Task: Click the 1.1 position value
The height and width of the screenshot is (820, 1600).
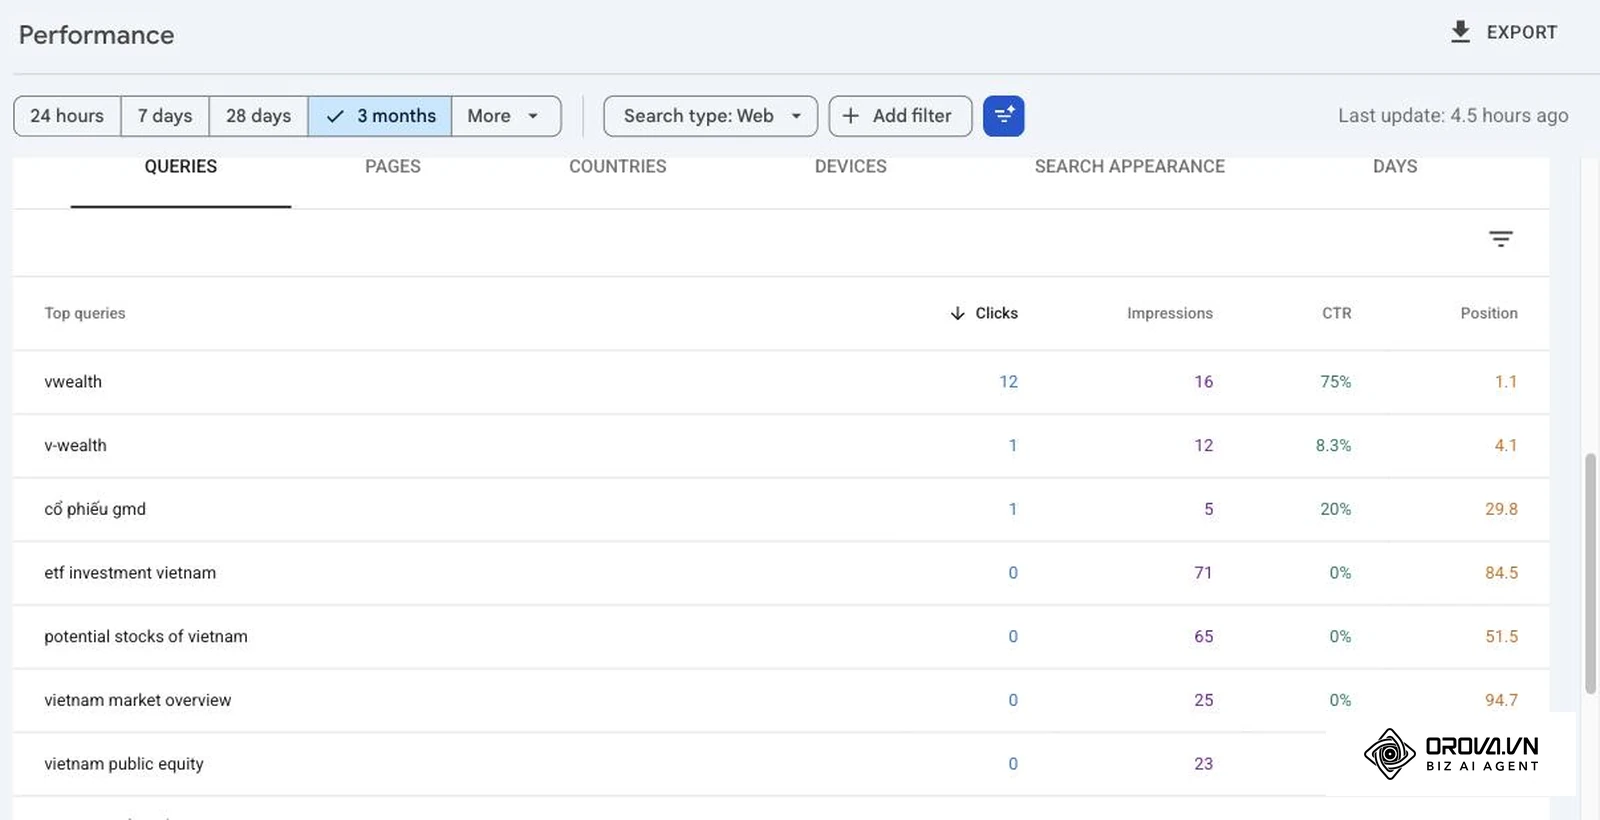Action: click(x=1506, y=382)
